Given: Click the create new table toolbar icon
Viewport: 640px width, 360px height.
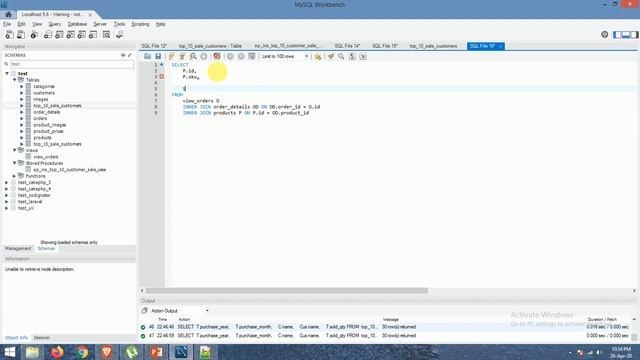Looking at the screenshot, I should [59, 35].
